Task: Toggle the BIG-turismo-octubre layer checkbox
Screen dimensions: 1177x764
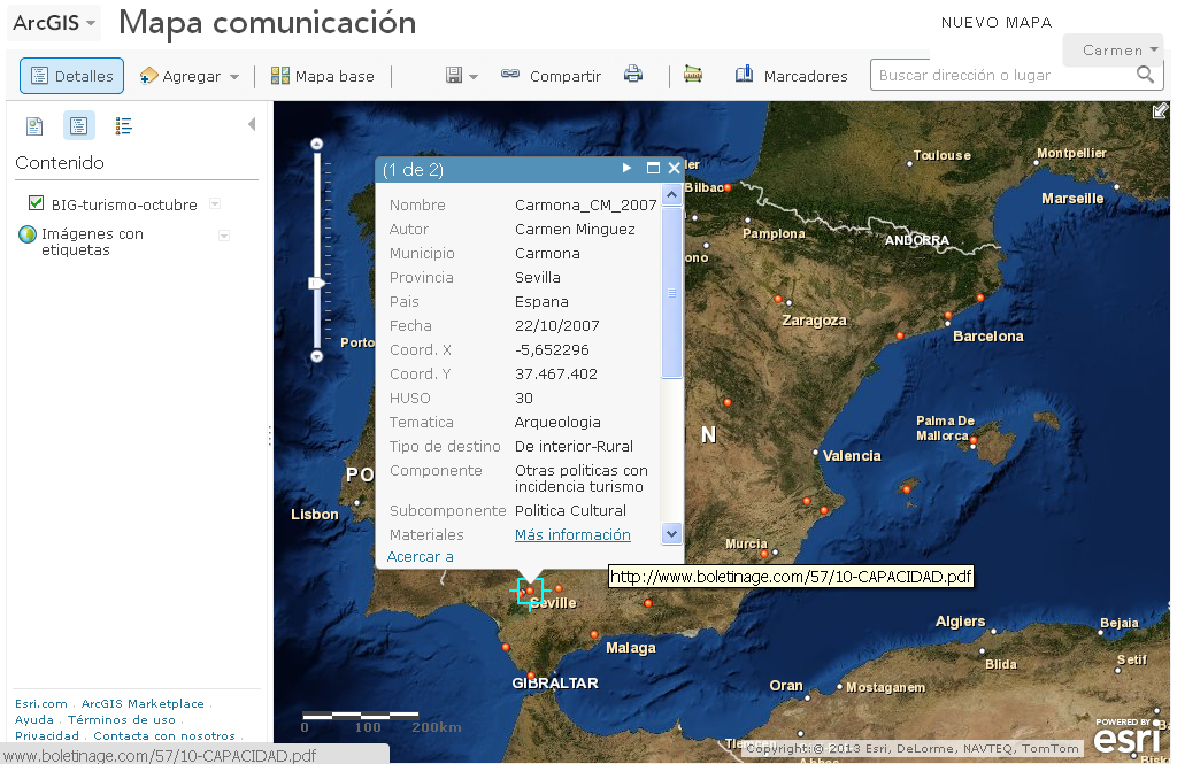Action: (x=36, y=203)
